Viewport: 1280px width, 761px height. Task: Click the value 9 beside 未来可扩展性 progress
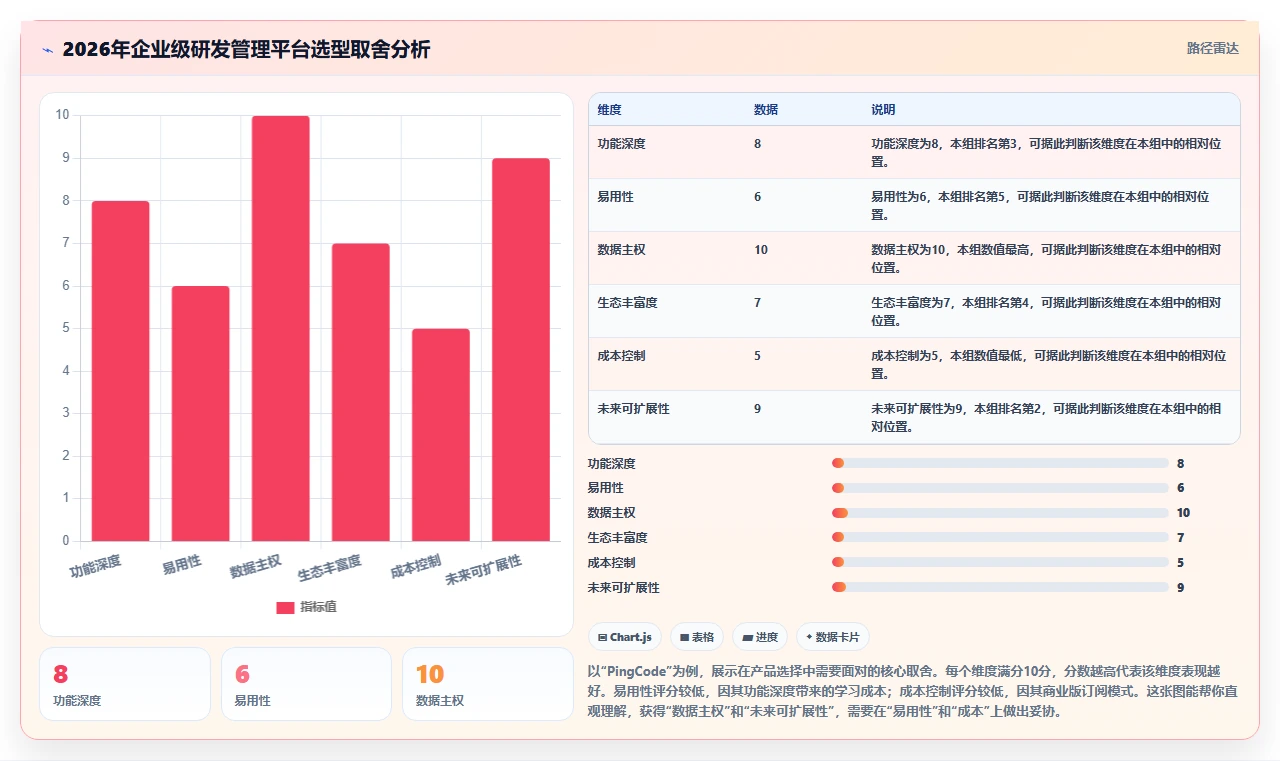(x=1181, y=588)
